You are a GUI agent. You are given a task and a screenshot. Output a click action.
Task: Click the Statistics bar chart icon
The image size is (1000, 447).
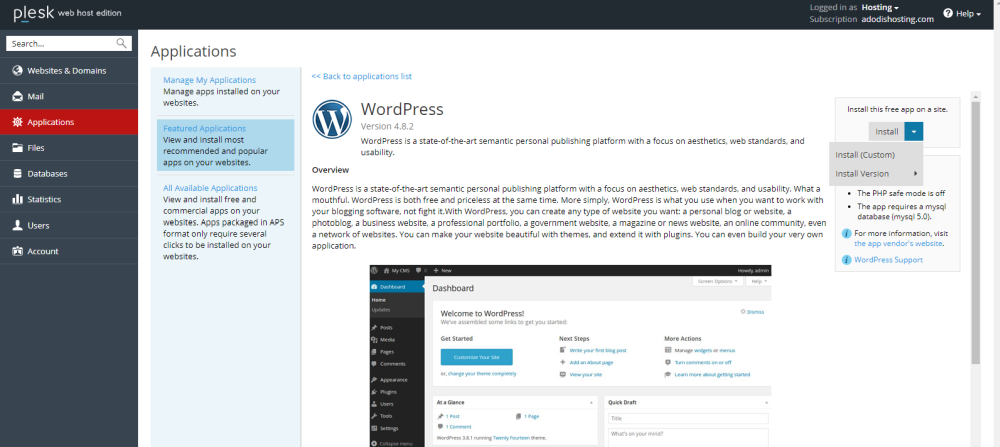(17, 200)
